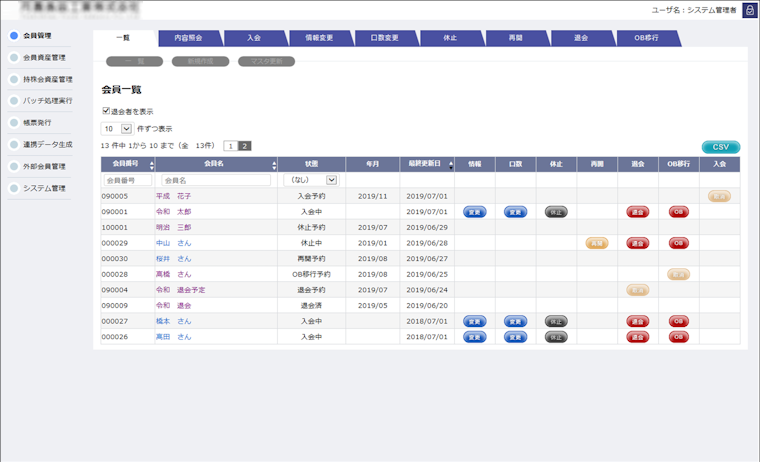The height and width of the screenshot is (462, 760).
Task: Click the CSV export button
Action: click(x=720, y=147)
